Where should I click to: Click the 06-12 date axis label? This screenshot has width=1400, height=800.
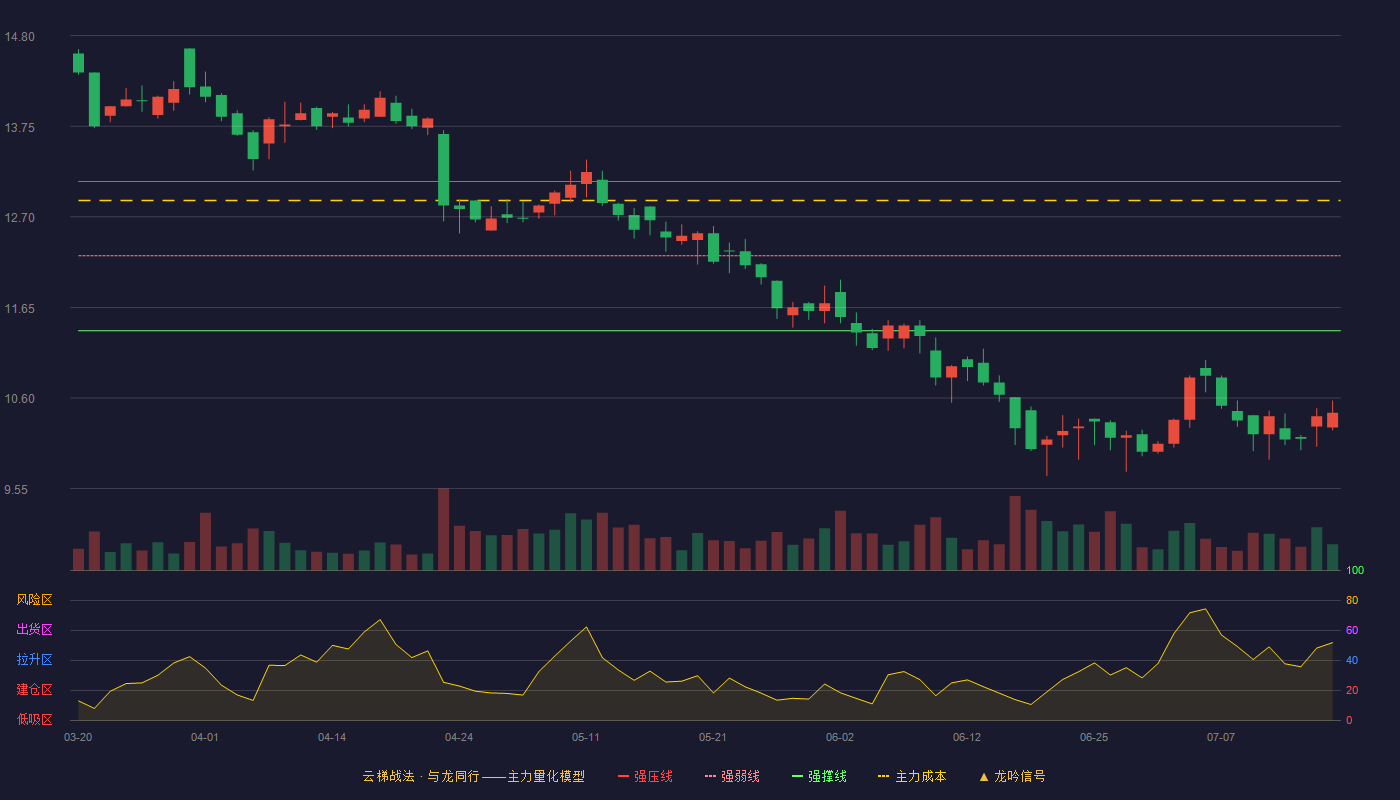967,737
